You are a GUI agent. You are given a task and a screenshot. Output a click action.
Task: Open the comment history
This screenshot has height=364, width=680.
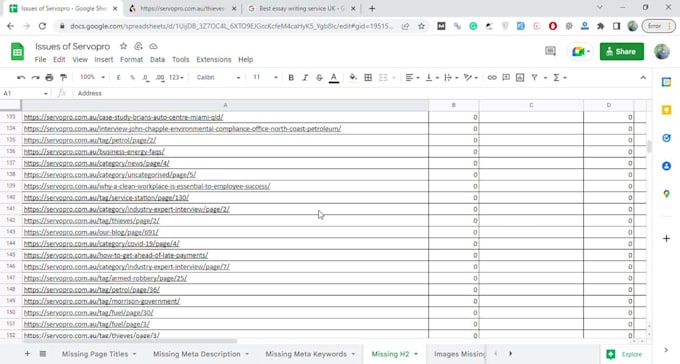550,51
